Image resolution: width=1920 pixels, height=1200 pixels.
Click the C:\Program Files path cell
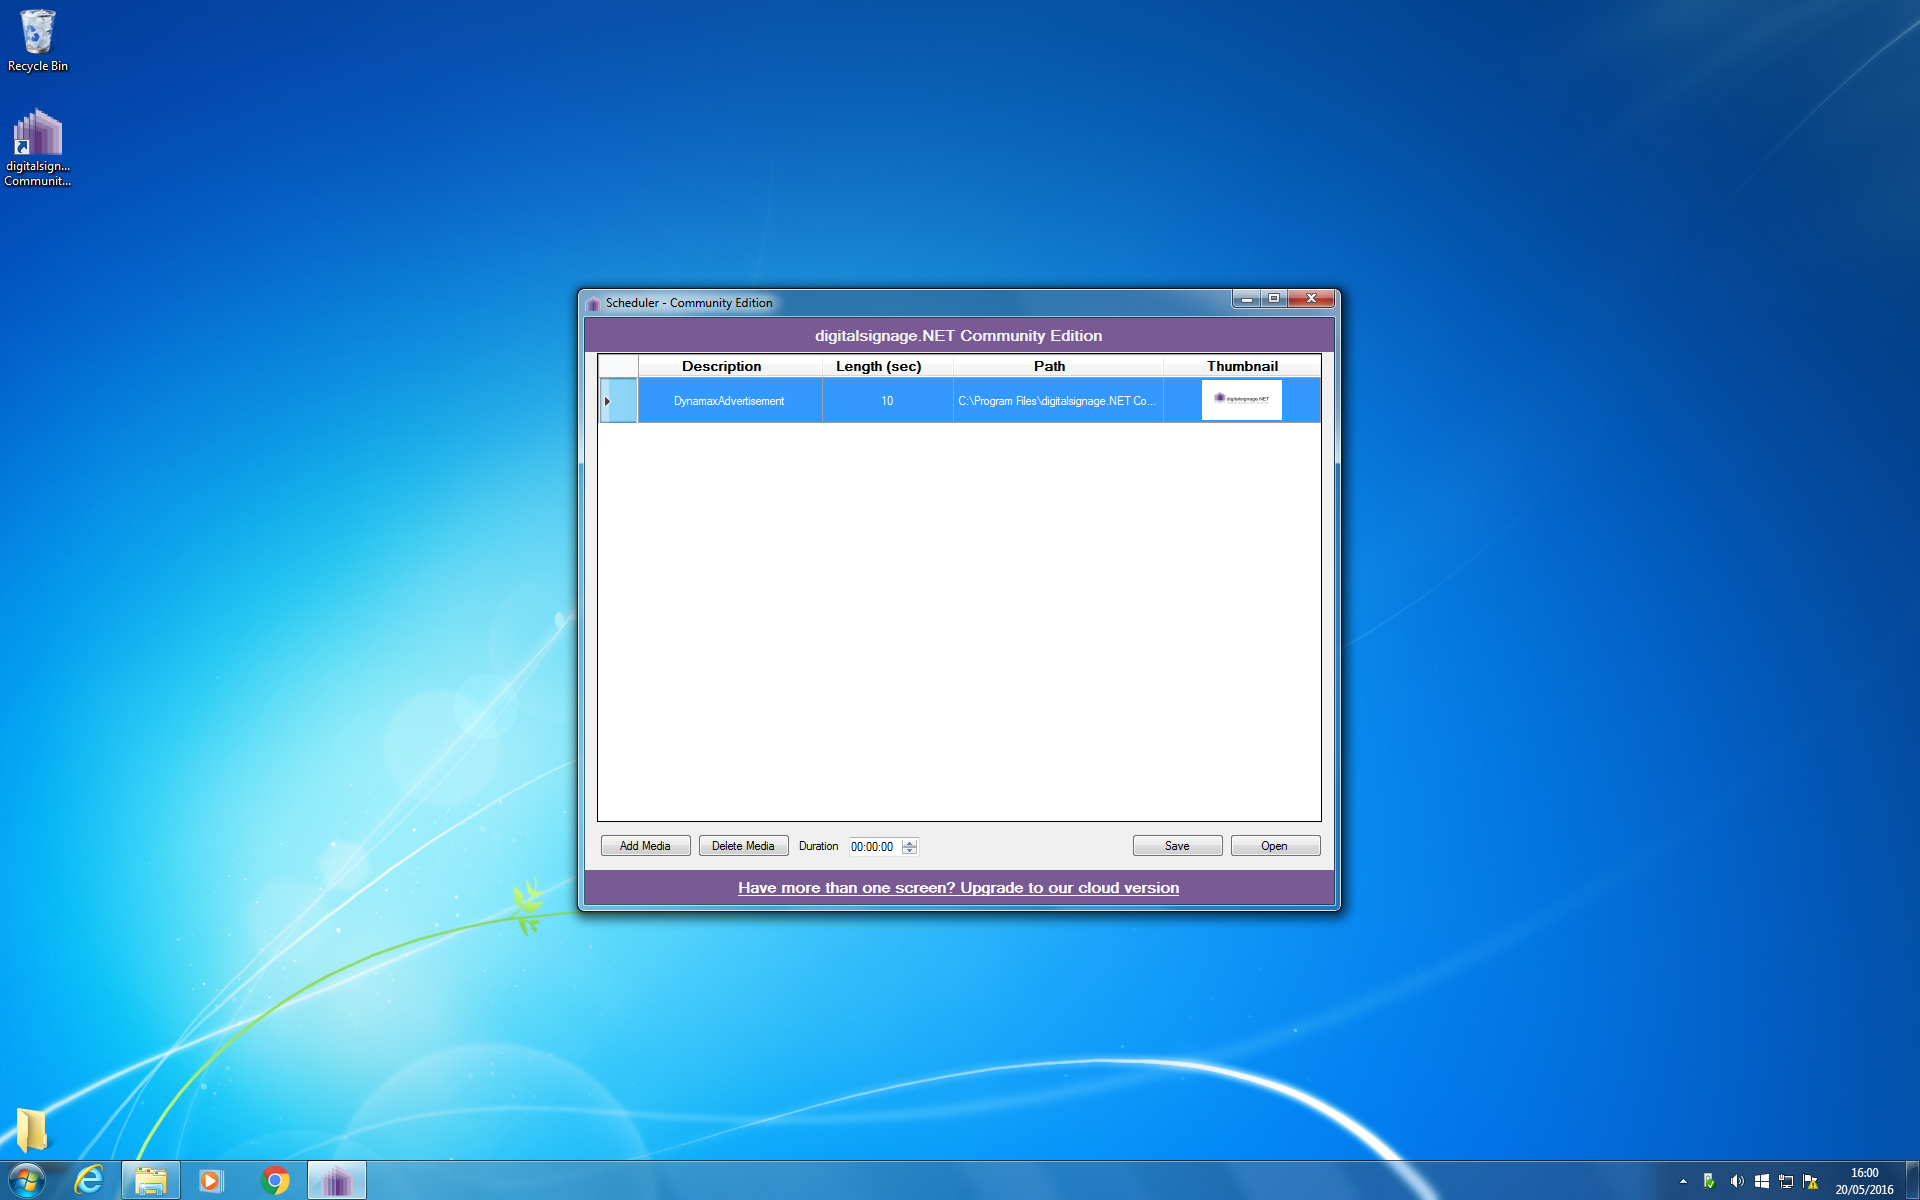(1058, 401)
